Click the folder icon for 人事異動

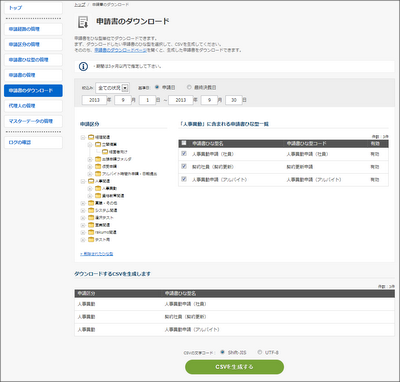pos(98,188)
